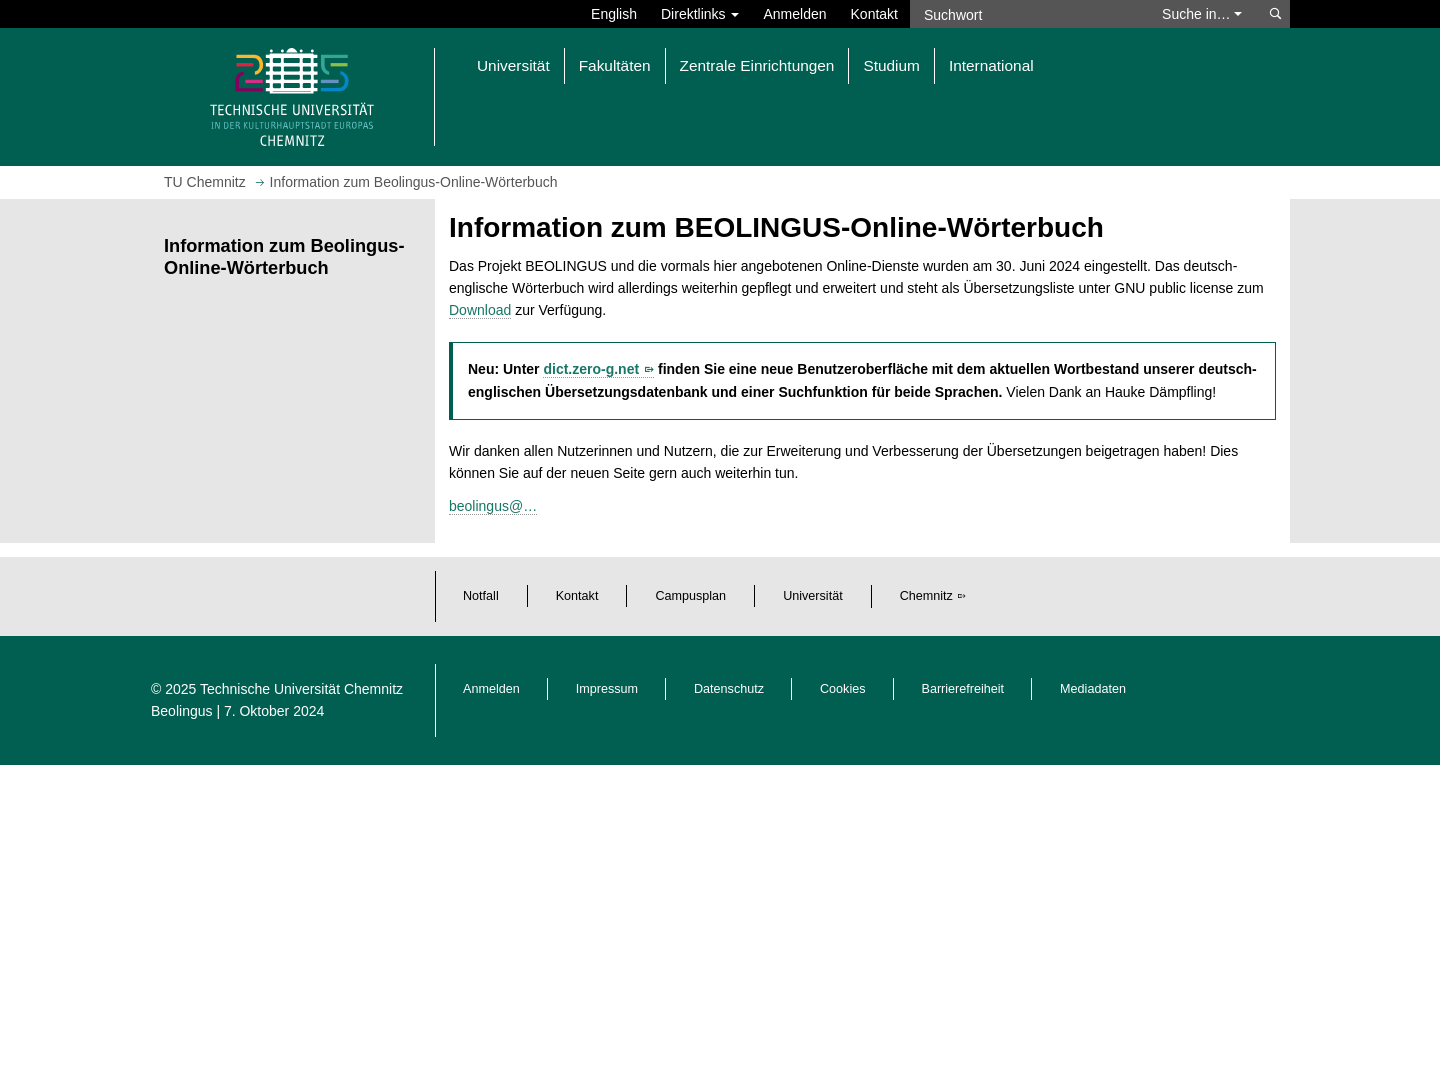Open Notfall footer link

(481, 596)
